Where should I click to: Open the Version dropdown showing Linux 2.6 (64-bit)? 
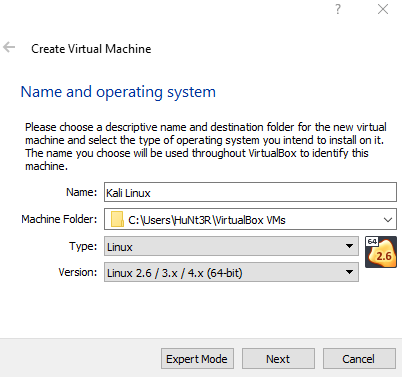coord(231,272)
